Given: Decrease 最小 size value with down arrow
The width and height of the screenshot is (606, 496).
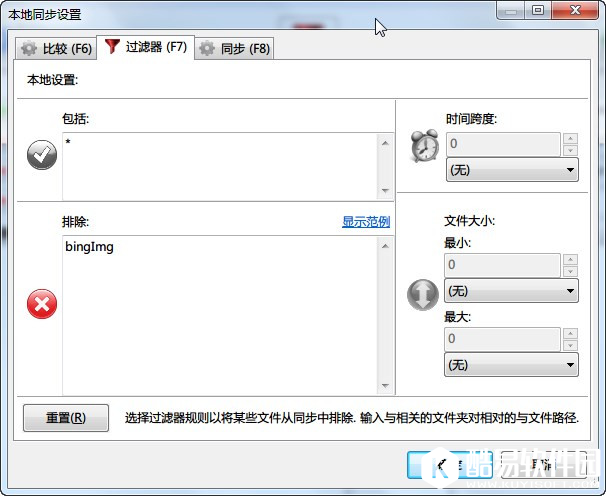Looking at the screenshot, I should coord(570,271).
